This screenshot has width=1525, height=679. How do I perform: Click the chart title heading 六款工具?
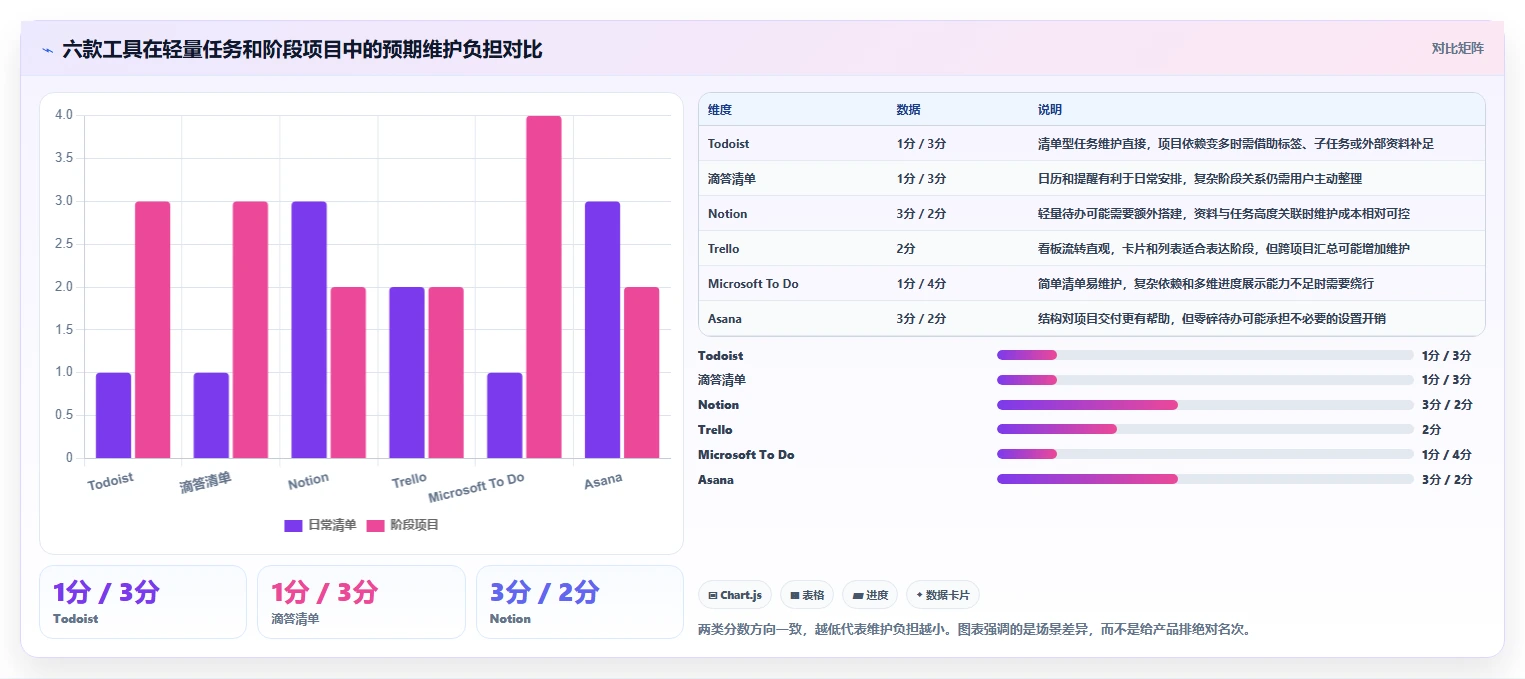pyautogui.click(x=302, y=49)
